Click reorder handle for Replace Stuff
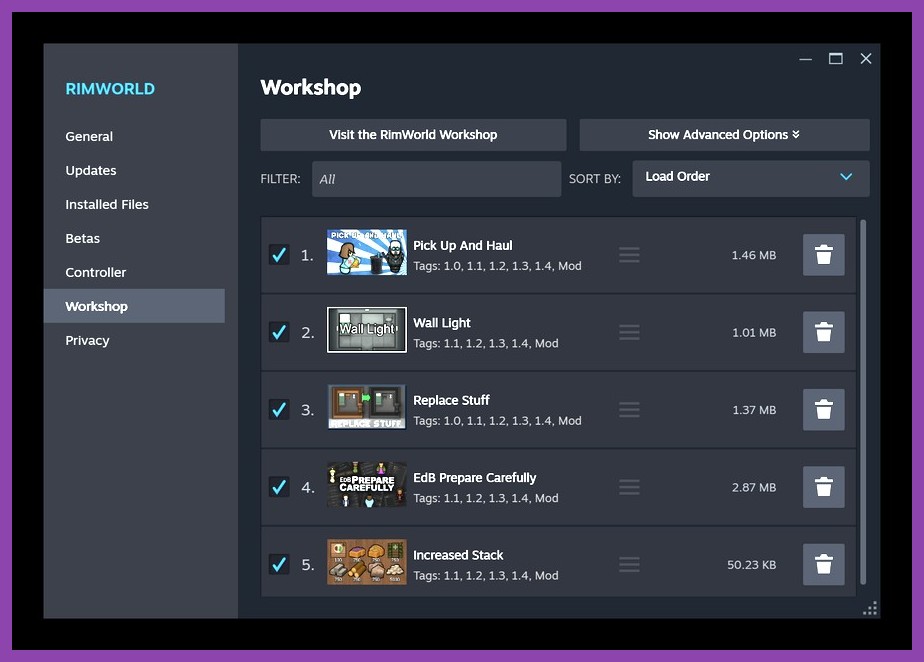Screen dimensions: 924x662 (x=629, y=409)
